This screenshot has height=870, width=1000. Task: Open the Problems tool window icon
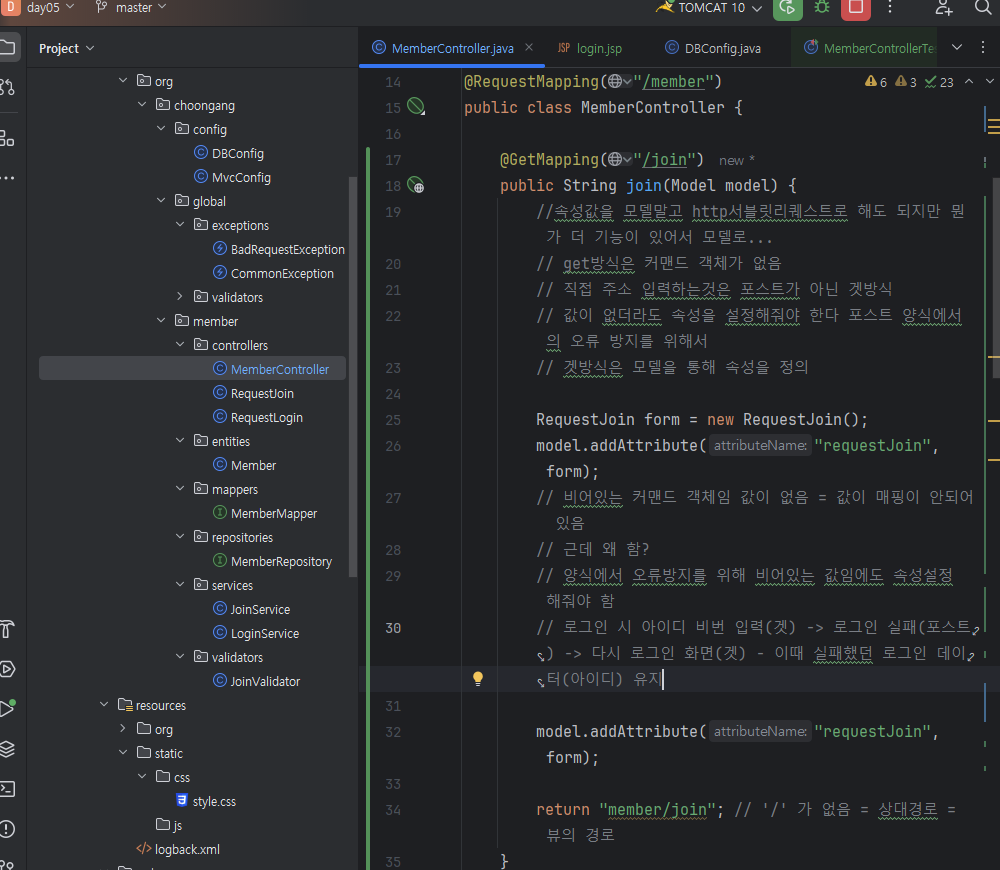pyautogui.click(x=7, y=829)
